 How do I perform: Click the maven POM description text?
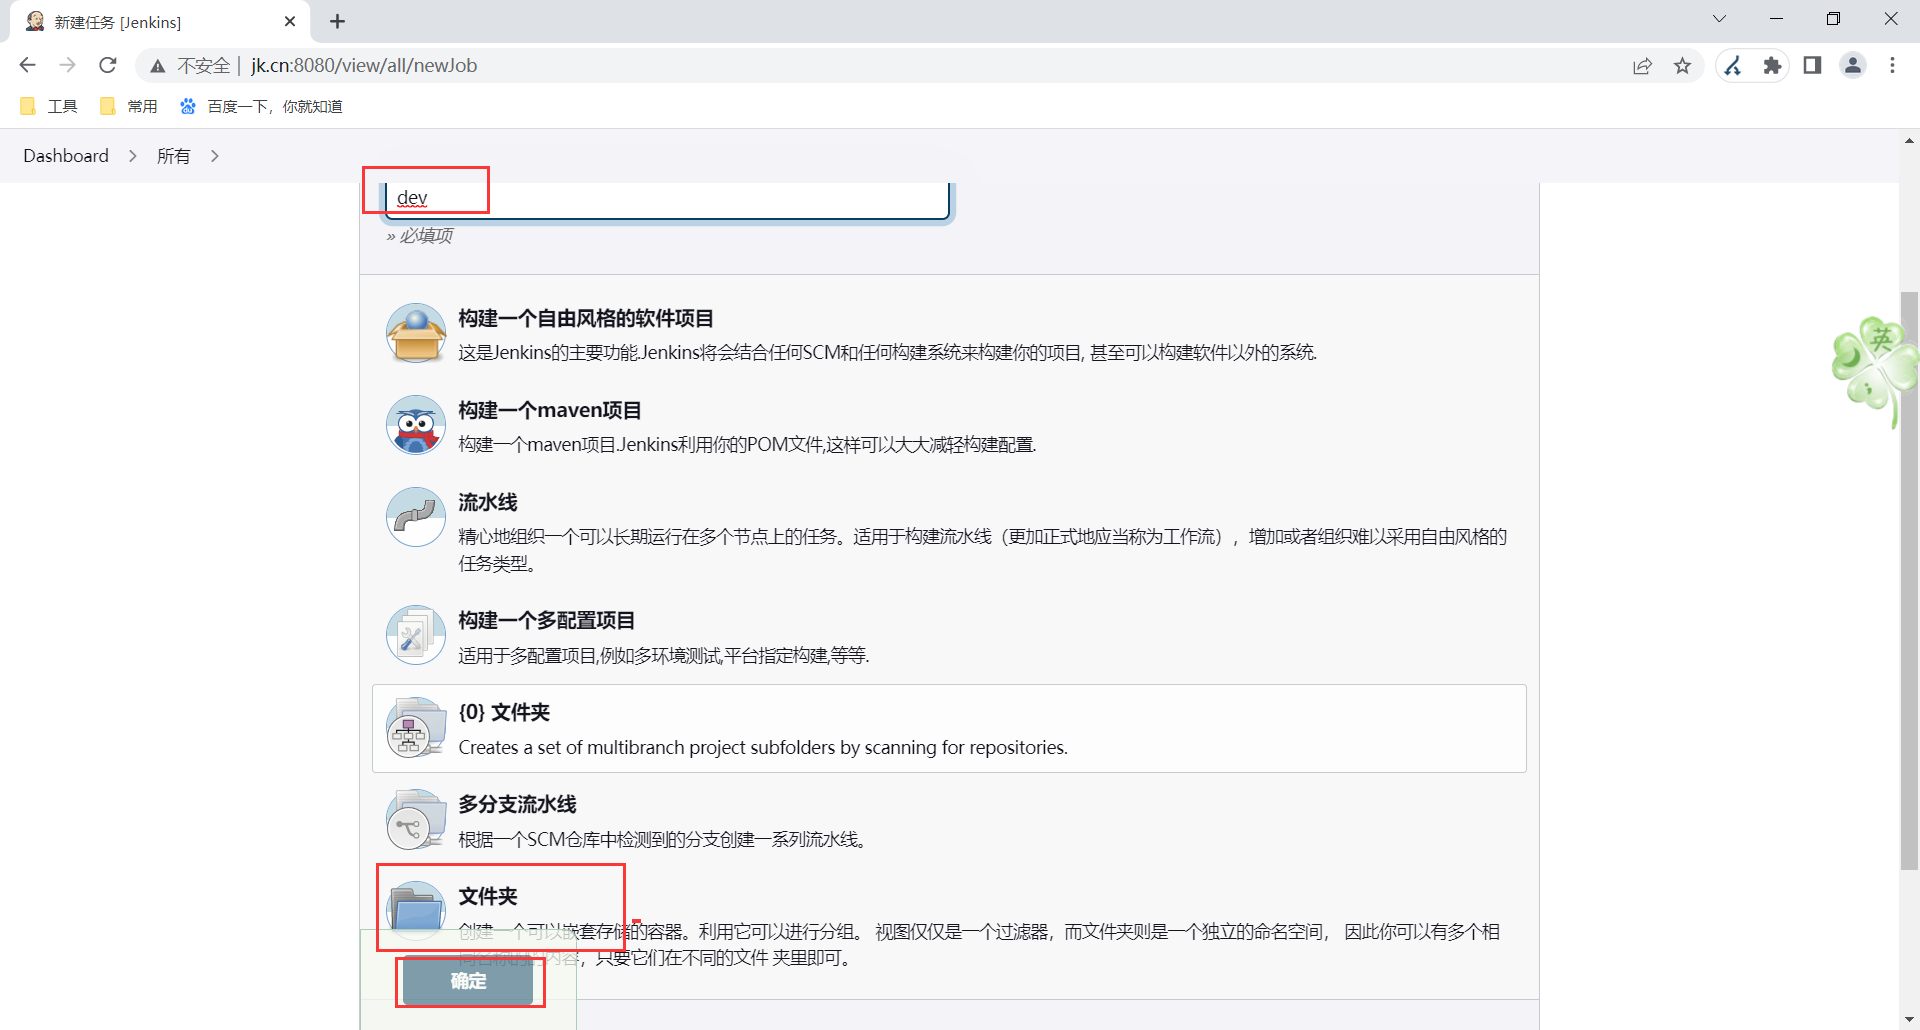click(x=747, y=444)
